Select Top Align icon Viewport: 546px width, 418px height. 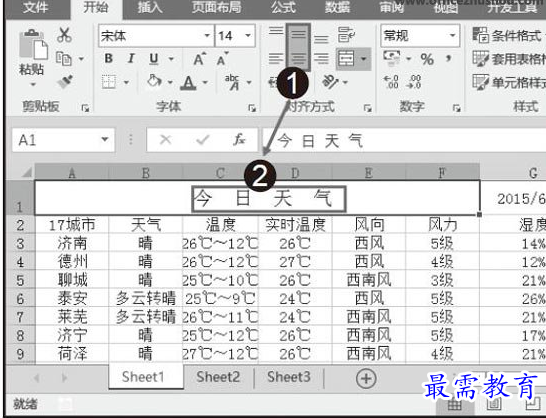tap(276, 31)
